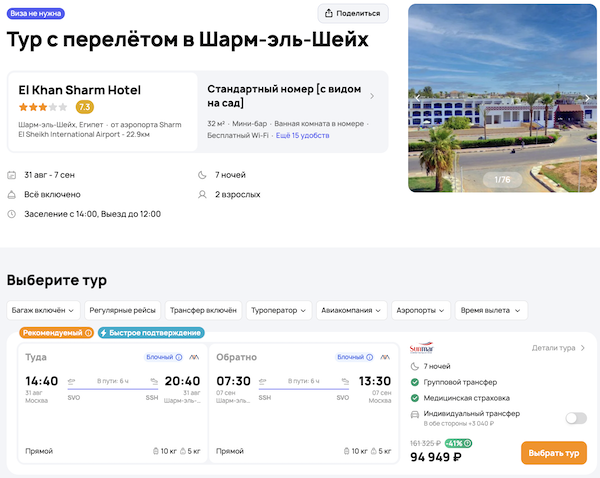Open the Ещё 15 удобств link
The height and width of the screenshot is (478, 600).
pos(303,134)
